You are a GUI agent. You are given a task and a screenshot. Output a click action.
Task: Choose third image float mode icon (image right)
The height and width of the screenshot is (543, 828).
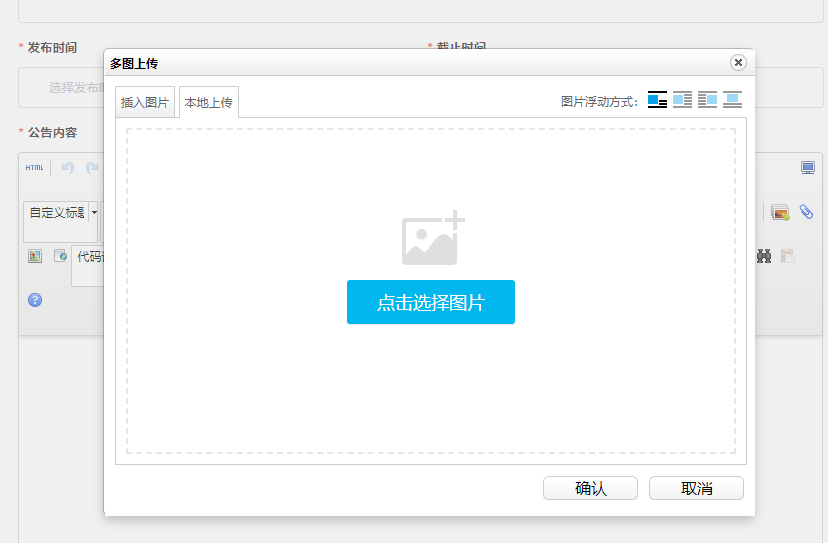707,99
